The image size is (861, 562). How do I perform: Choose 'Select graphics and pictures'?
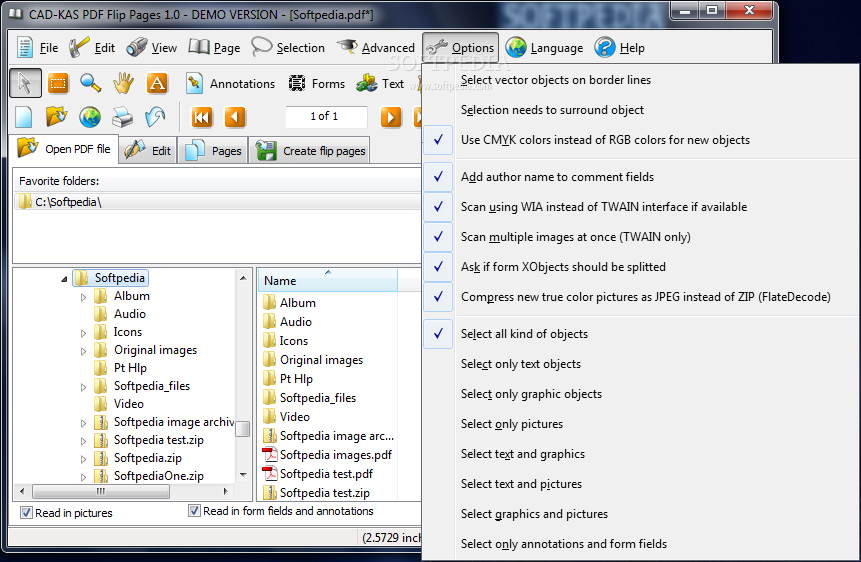click(640, 514)
